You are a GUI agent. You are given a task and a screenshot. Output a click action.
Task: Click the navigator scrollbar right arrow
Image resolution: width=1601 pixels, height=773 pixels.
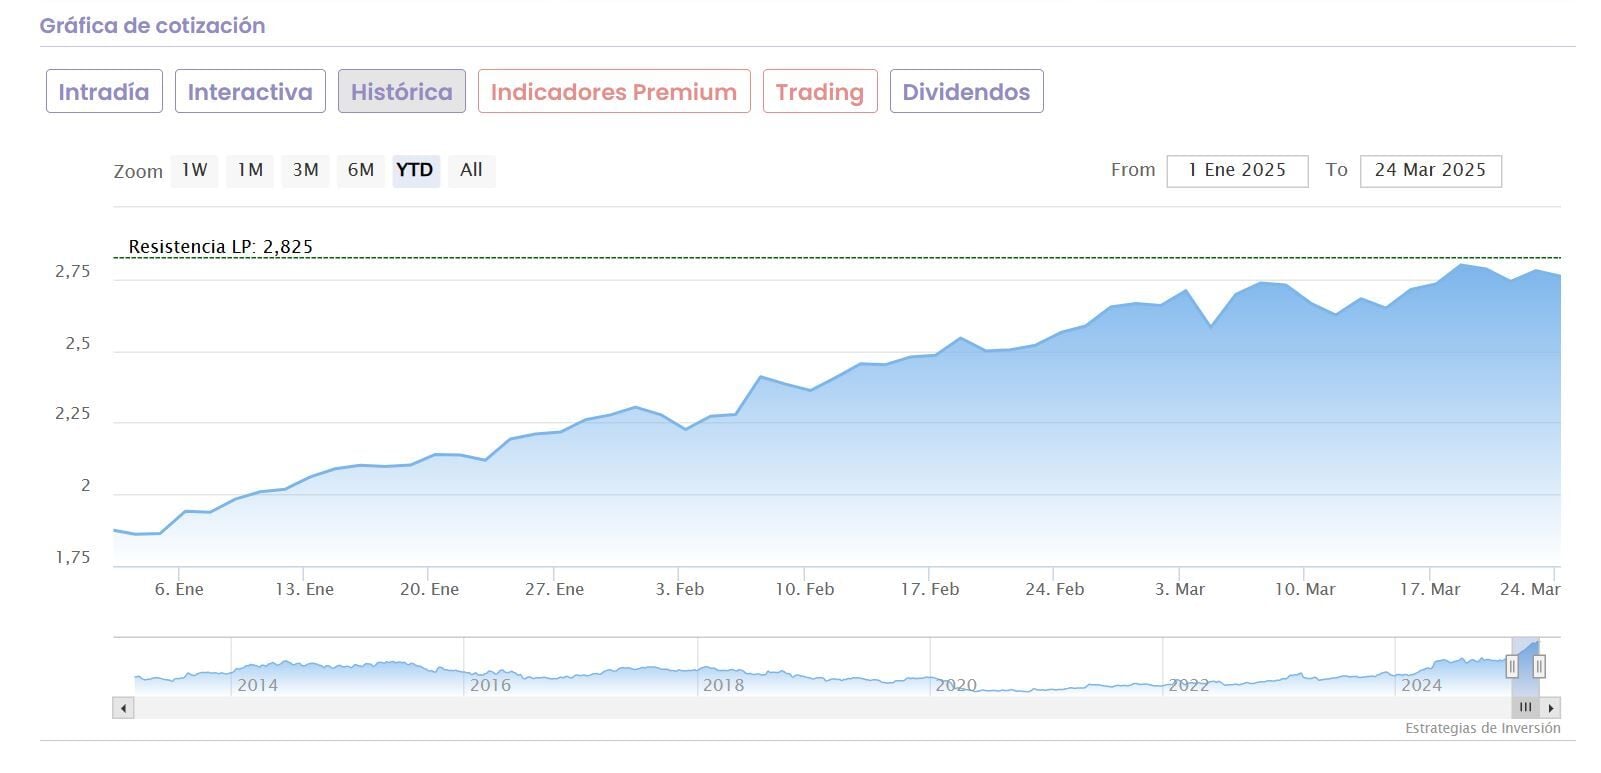pyautogui.click(x=1550, y=708)
